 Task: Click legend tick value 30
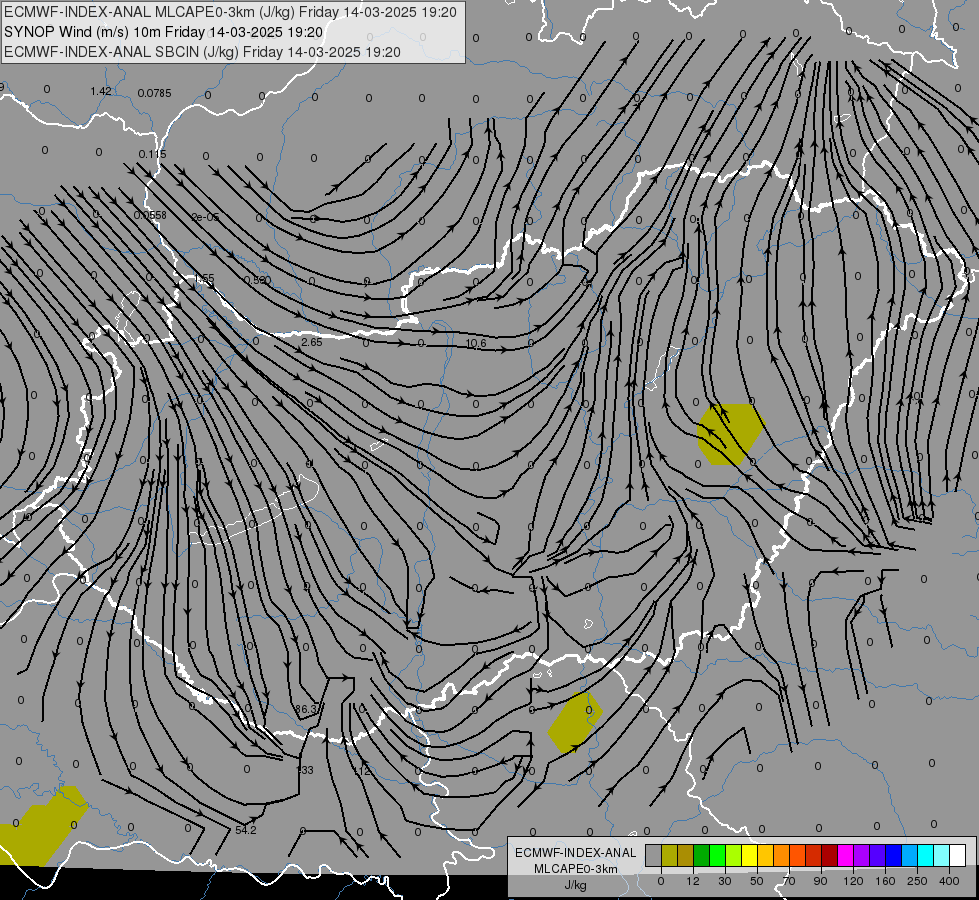click(724, 881)
